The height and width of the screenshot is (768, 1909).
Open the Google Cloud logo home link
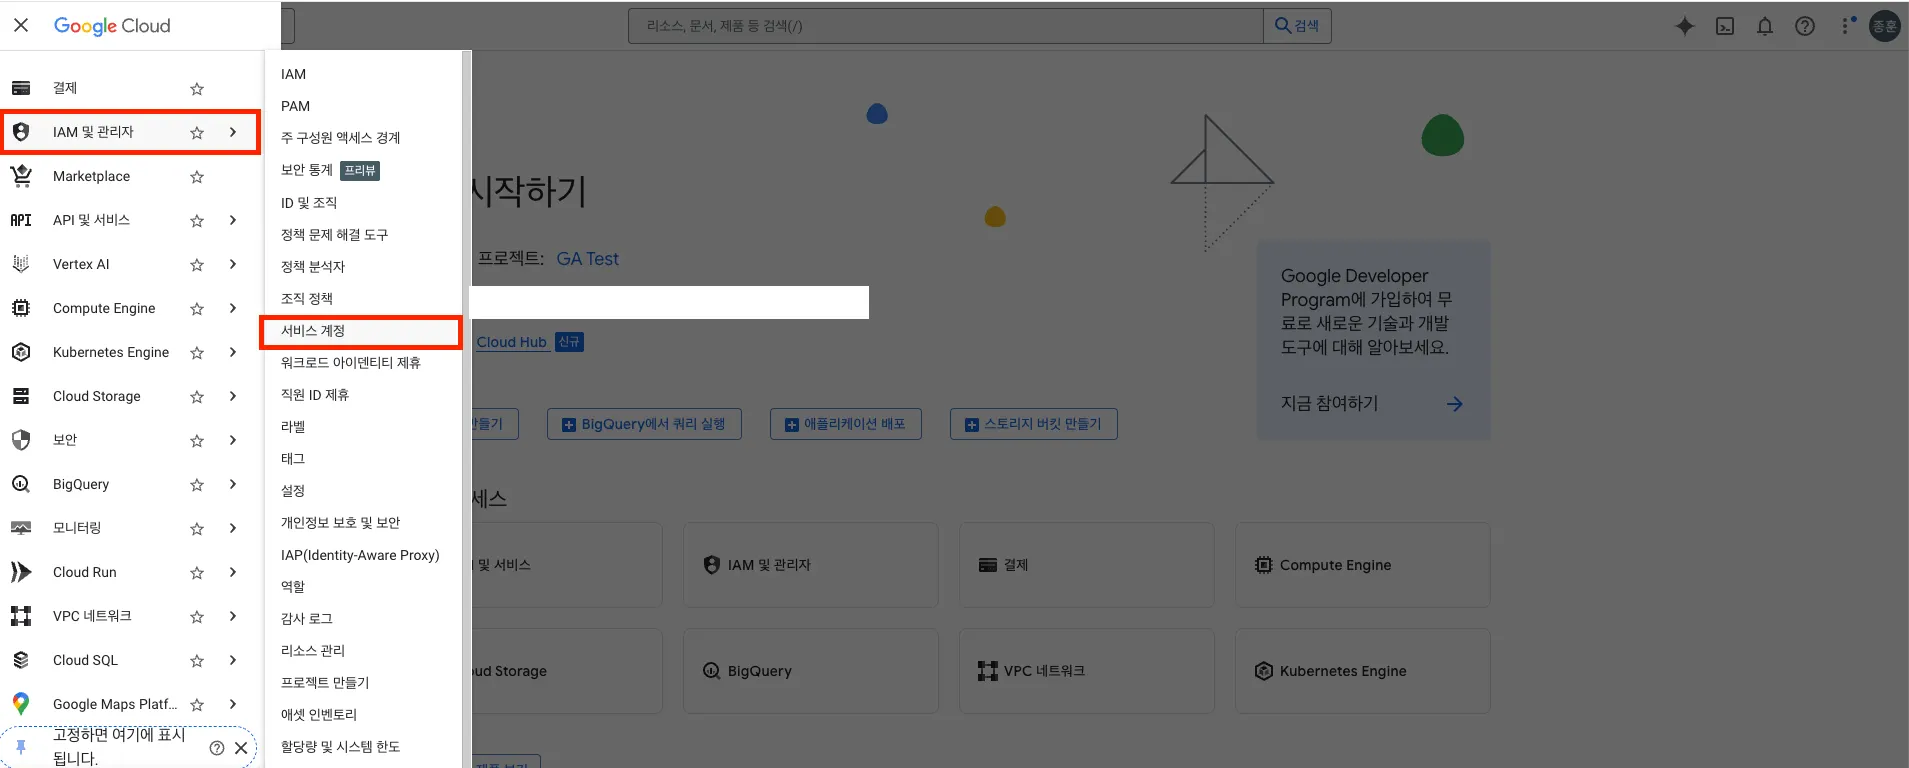(x=112, y=26)
